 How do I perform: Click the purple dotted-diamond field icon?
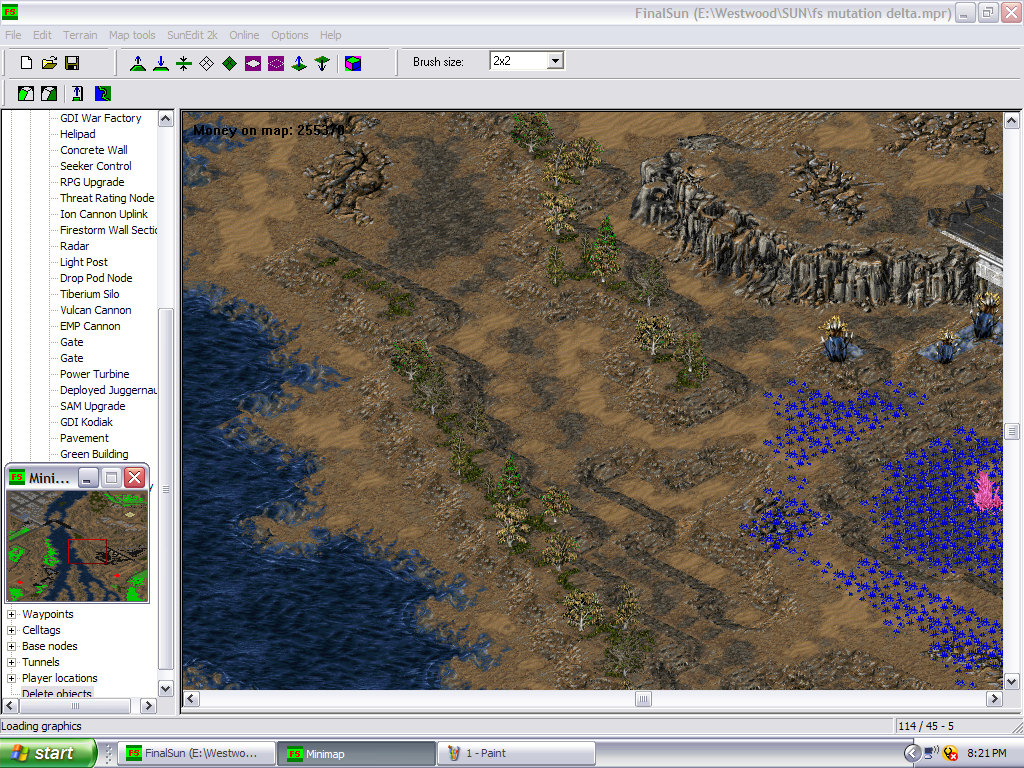point(276,63)
